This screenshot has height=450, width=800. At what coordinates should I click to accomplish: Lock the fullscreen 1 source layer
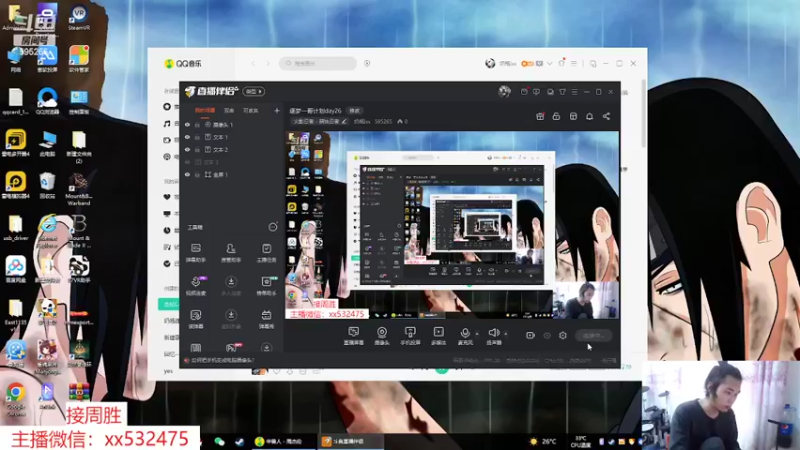[x=197, y=174]
